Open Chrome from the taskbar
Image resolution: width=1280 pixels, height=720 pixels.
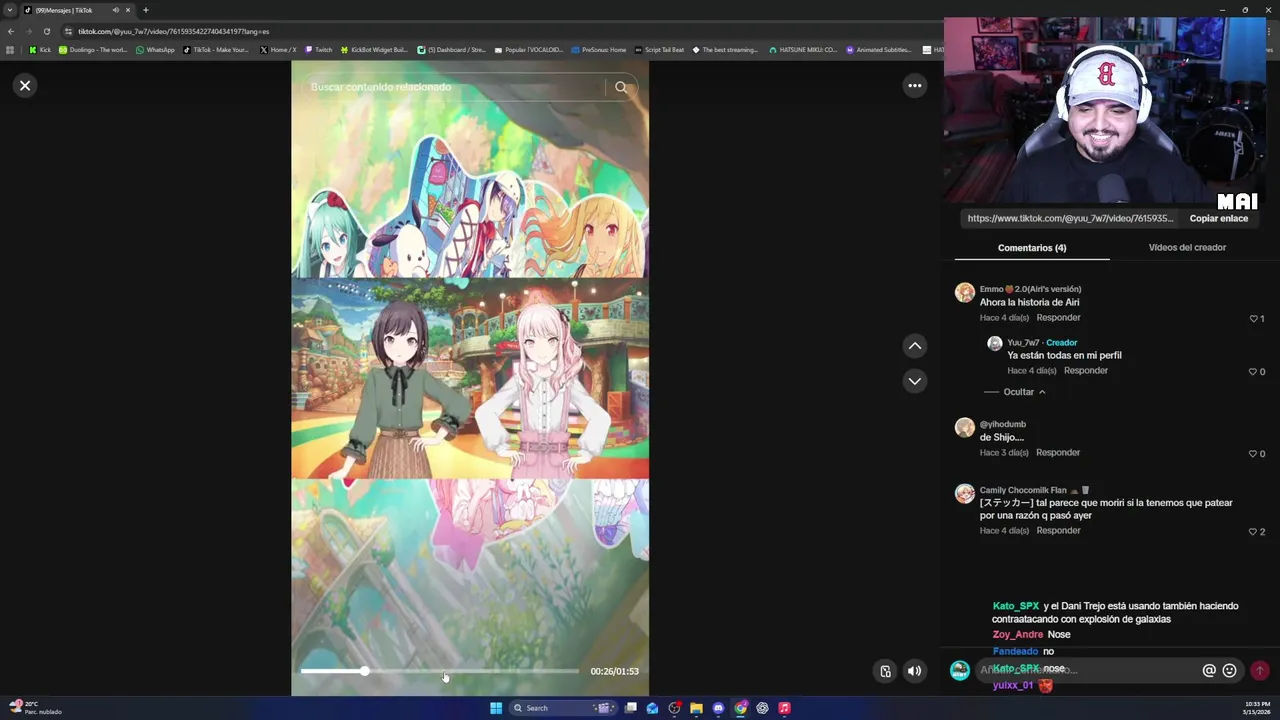pyautogui.click(x=740, y=708)
